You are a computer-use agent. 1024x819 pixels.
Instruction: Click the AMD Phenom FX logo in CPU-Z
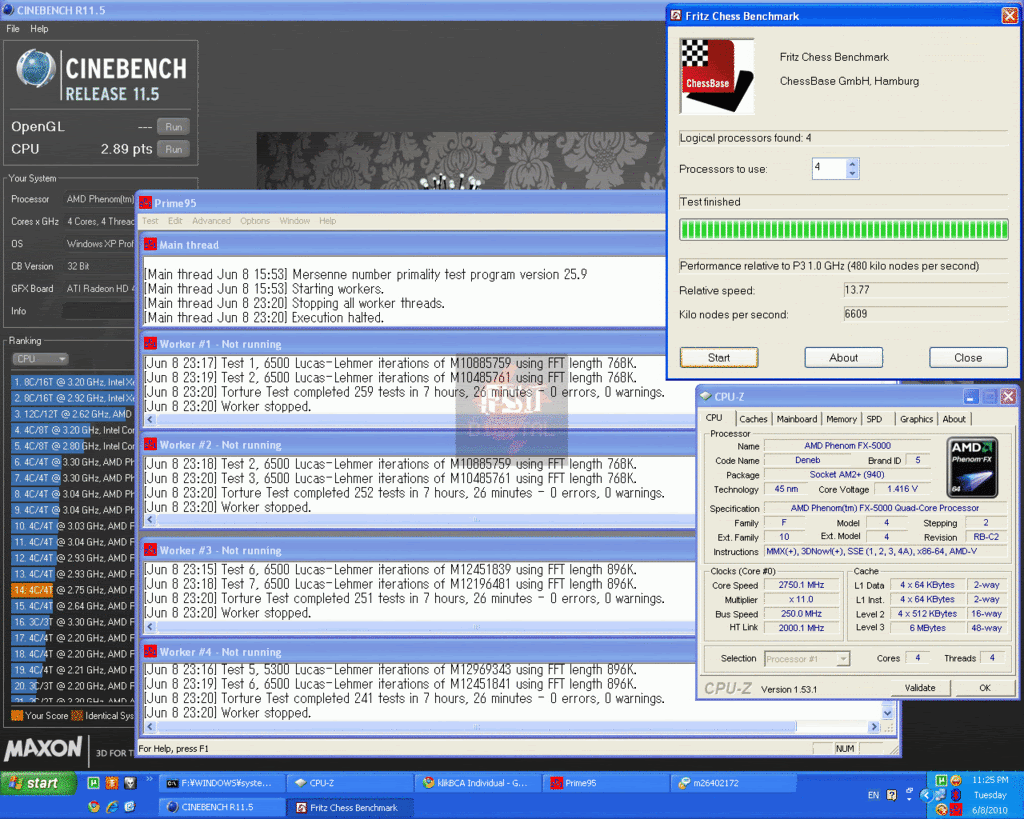tap(972, 468)
